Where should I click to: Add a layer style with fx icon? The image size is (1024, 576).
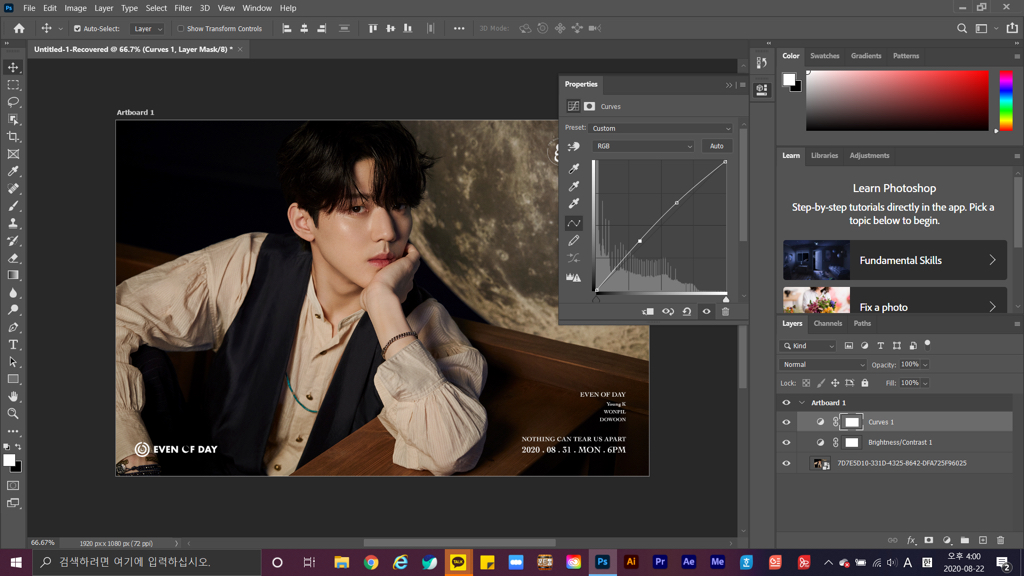coord(911,540)
